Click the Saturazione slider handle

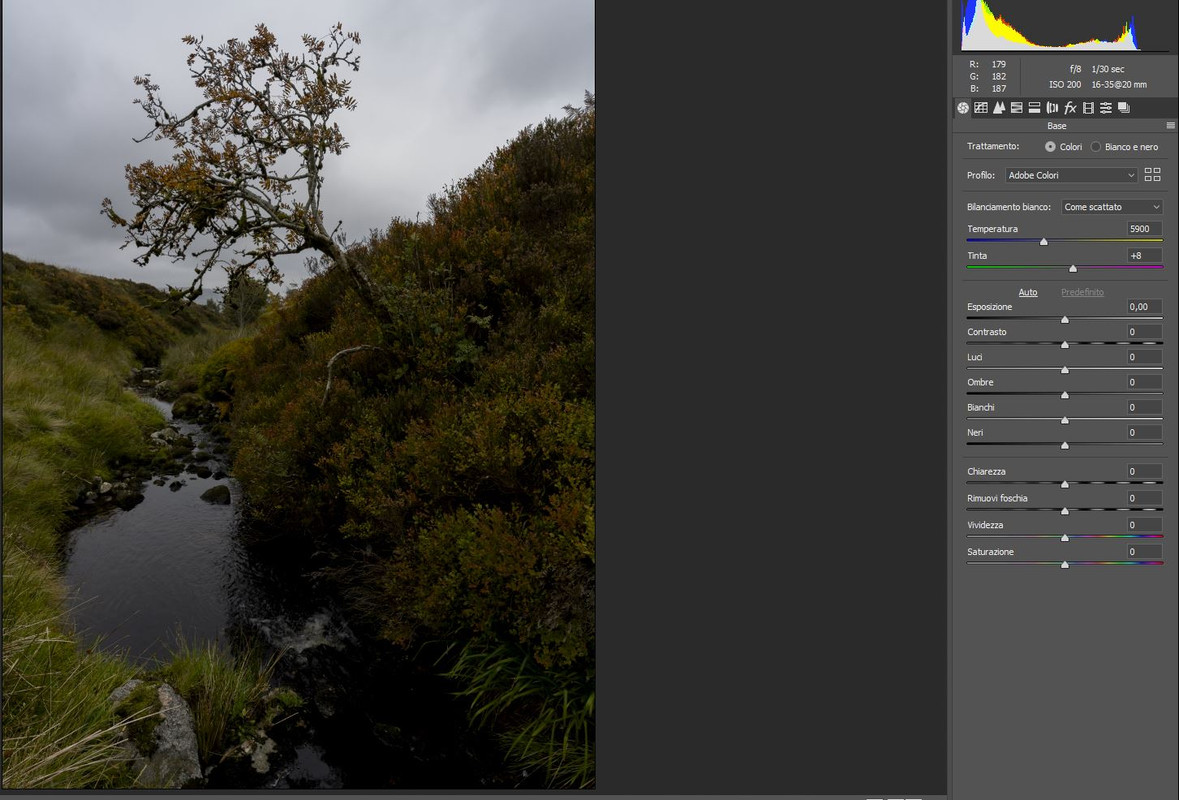point(1065,565)
